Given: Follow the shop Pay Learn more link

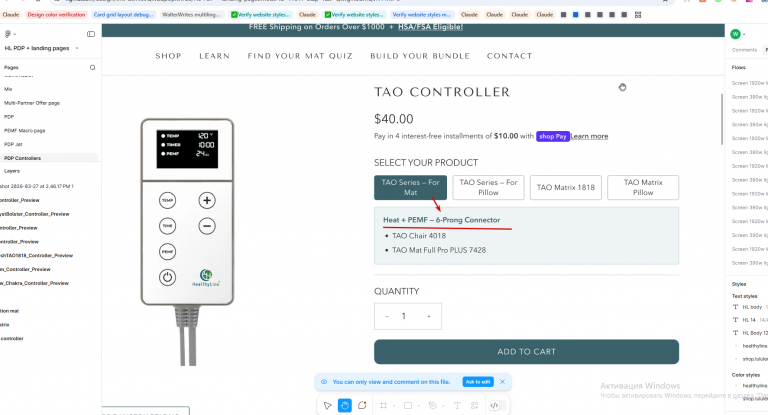Looking at the screenshot, I should [589, 136].
